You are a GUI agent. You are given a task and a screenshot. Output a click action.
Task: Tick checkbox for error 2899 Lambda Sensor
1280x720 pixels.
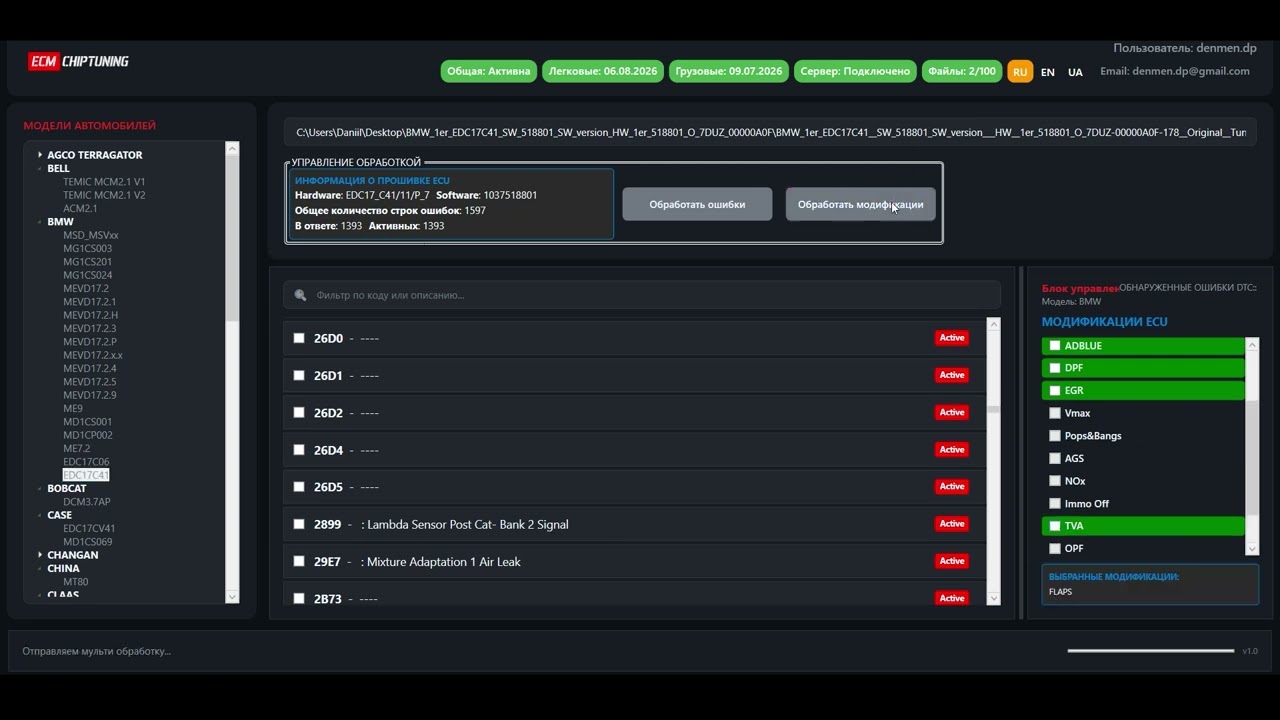pyautogui.click(x=299, y=524)
